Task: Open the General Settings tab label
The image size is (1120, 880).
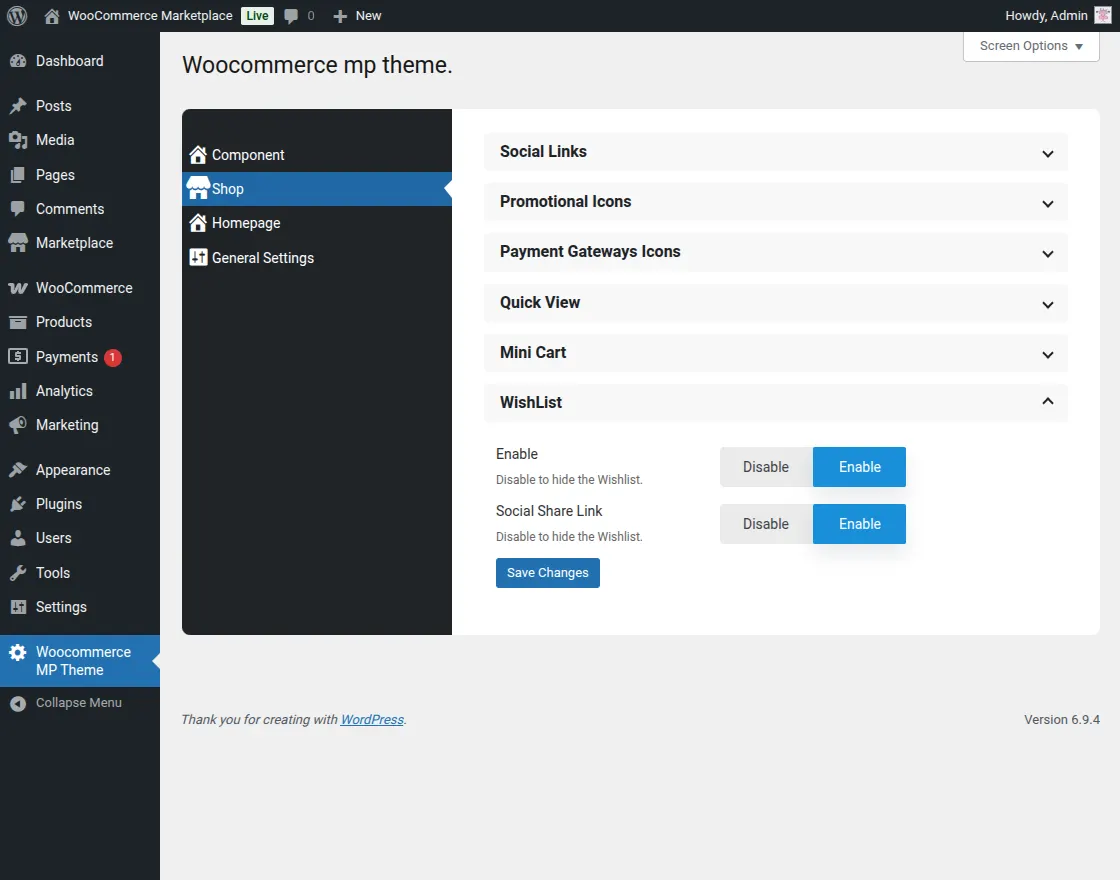Action: click(263, 258)
